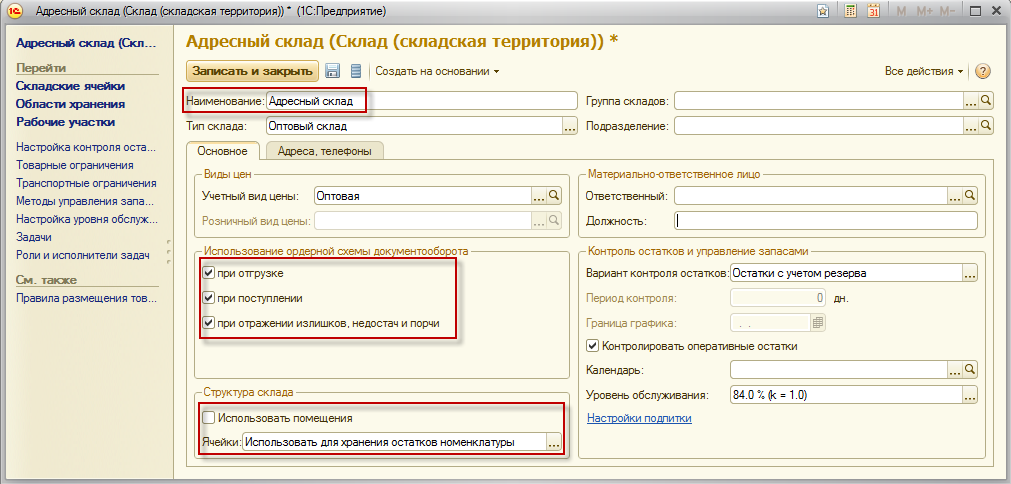The width and height of the screenshot is (1011, 484).
Task: Open the calendar icon in title bar
Action: (873, 11)
